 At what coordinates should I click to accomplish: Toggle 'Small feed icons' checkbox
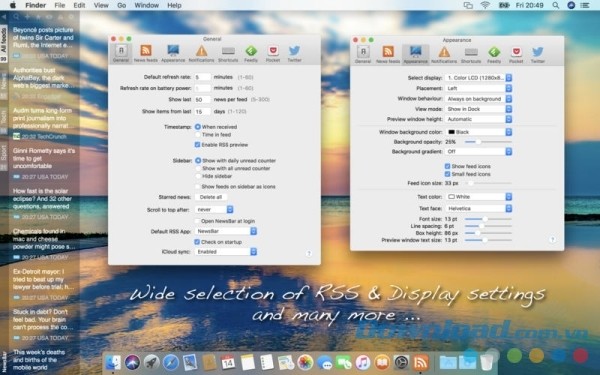tap(447, 174)
